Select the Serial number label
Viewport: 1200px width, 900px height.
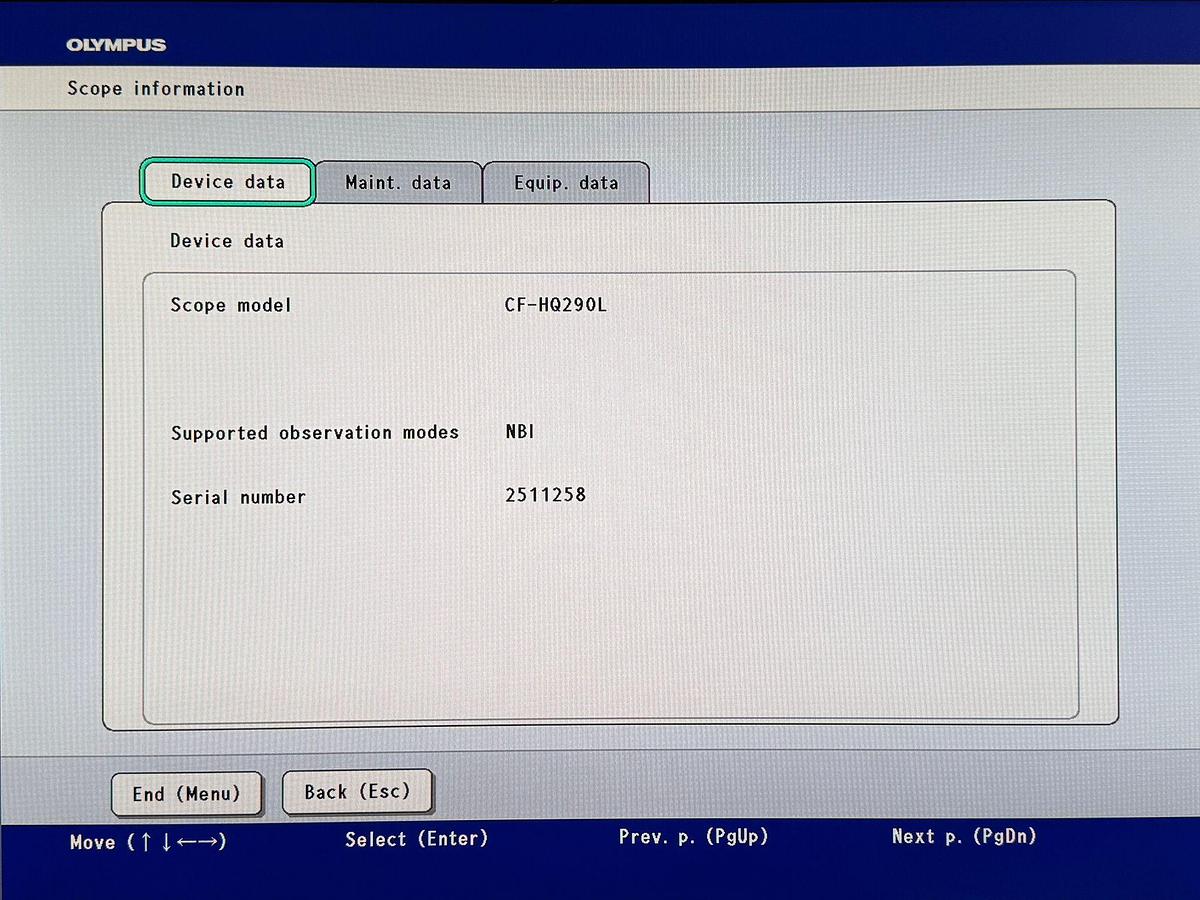pos(238,497)
